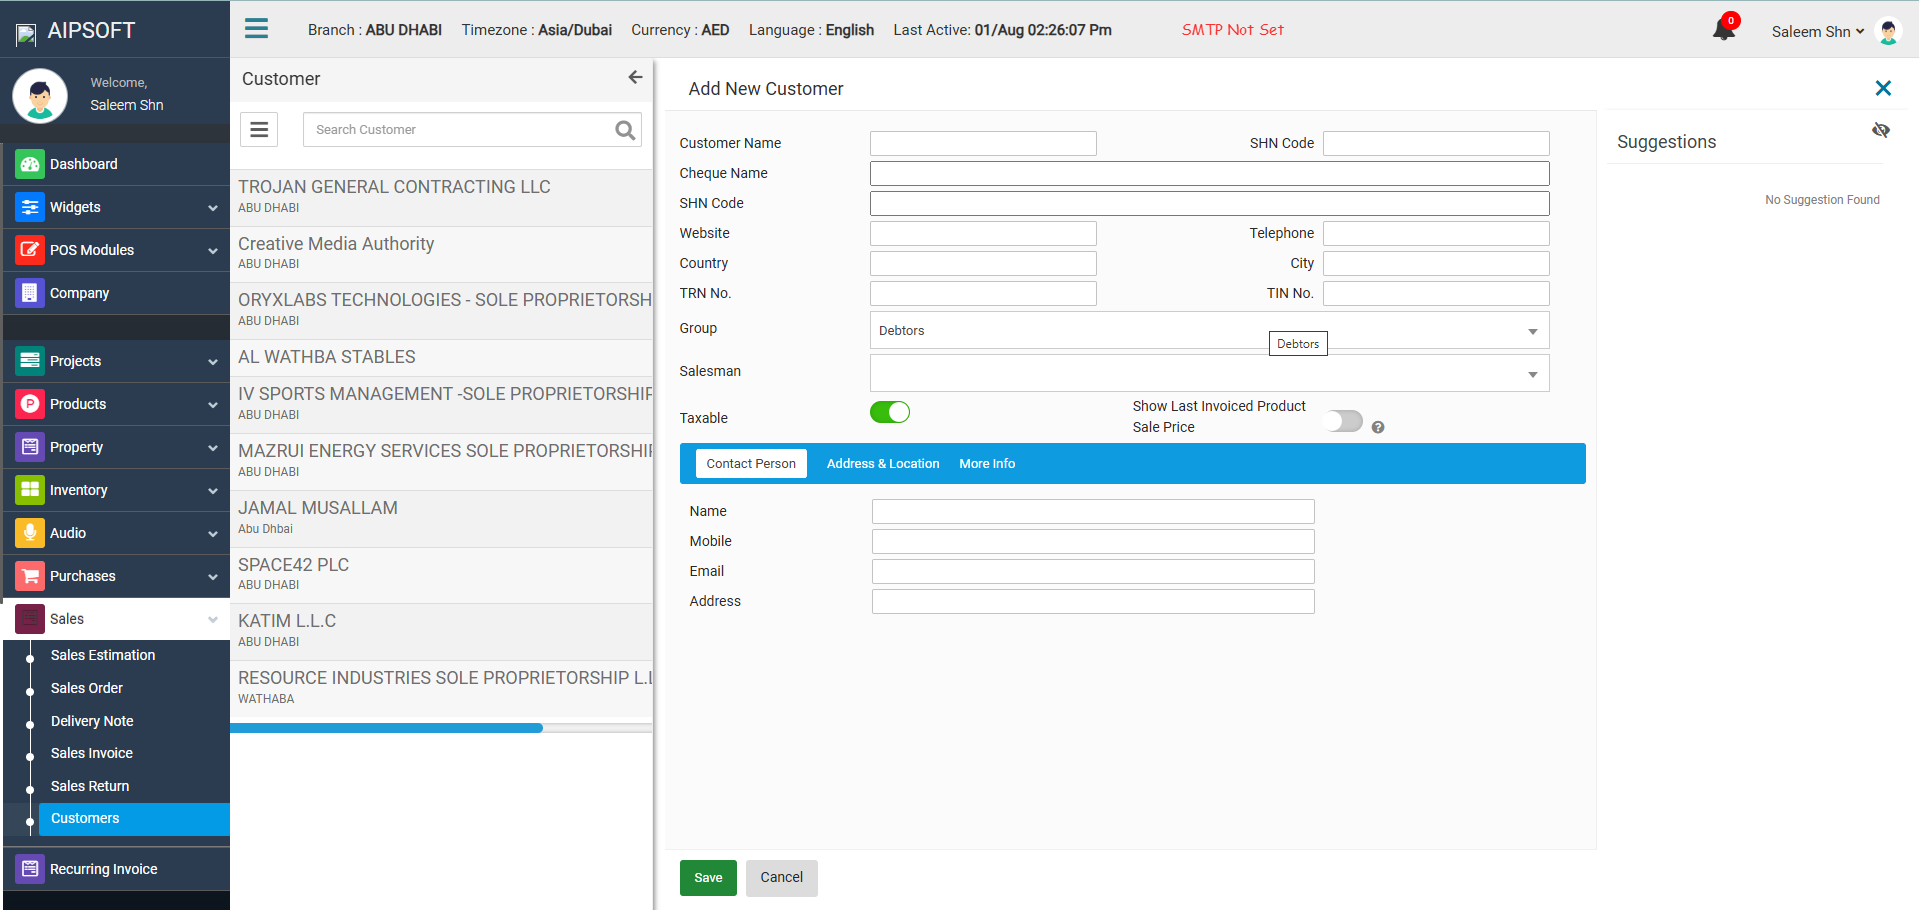Click the Products sidebar icon
This screenshot has width=1919, height=910.
tap(30, 404)
